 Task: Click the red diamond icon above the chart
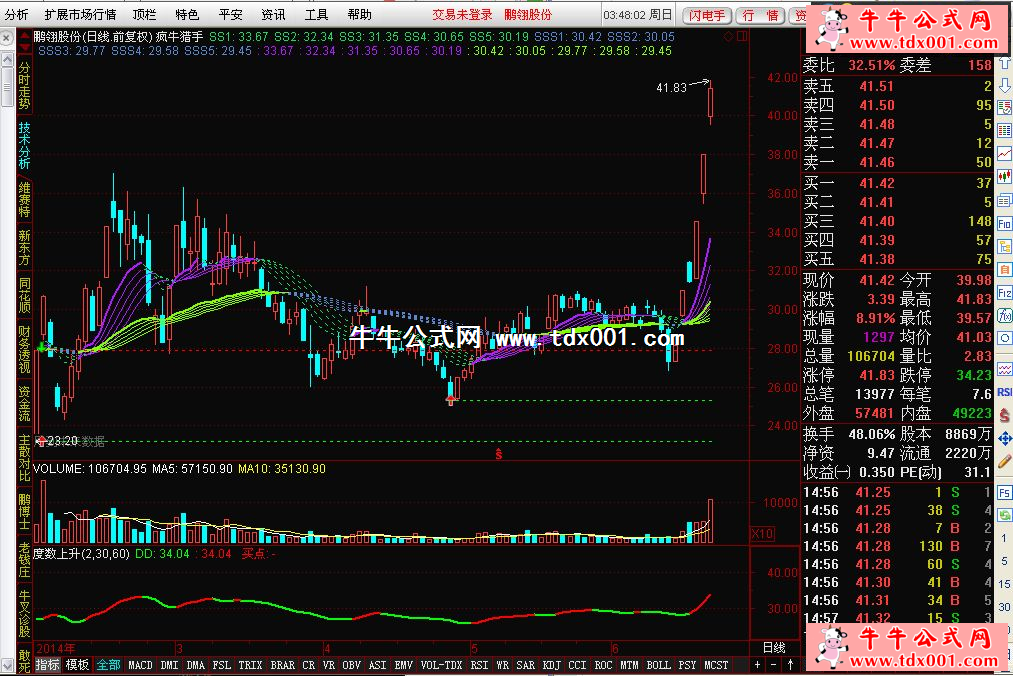[x=728, y=37]
